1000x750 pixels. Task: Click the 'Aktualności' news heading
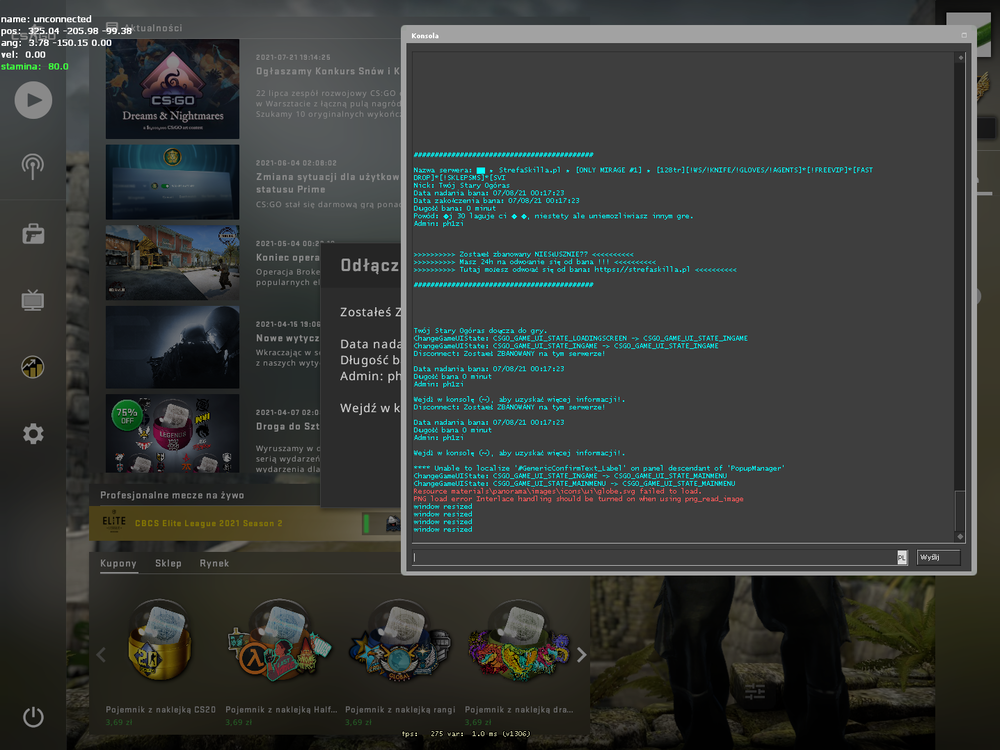(x=152, y=28)
